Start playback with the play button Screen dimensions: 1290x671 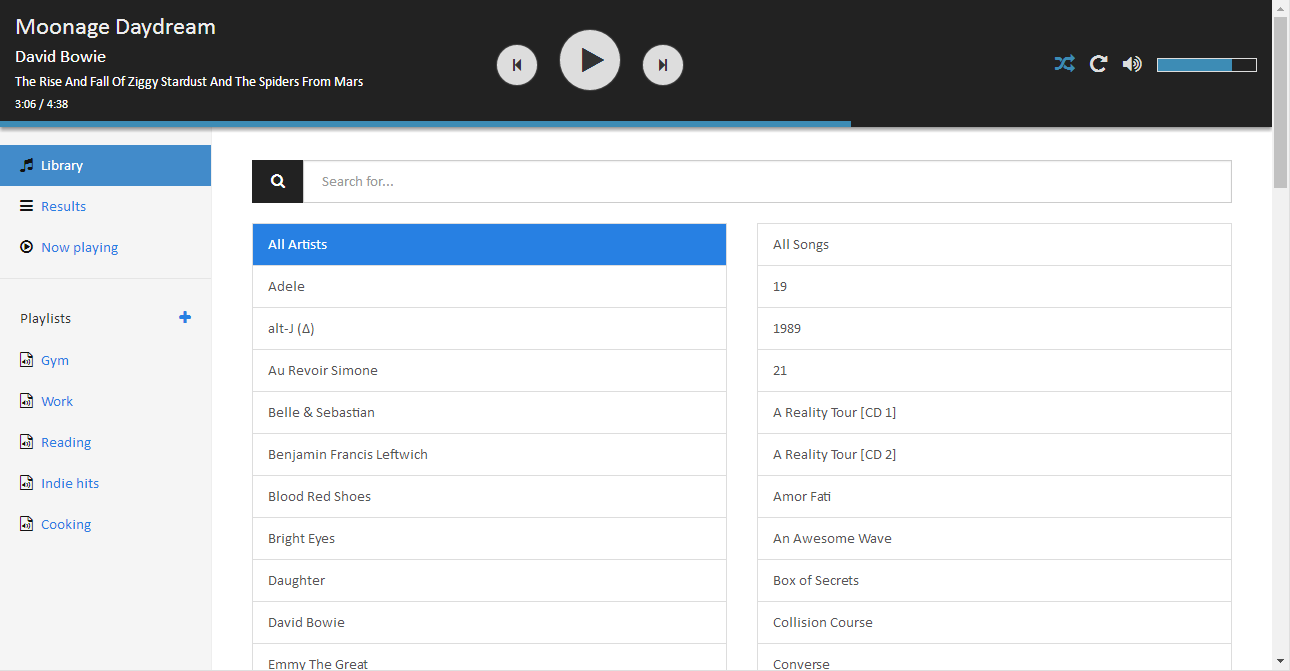[x=590, y=60]
